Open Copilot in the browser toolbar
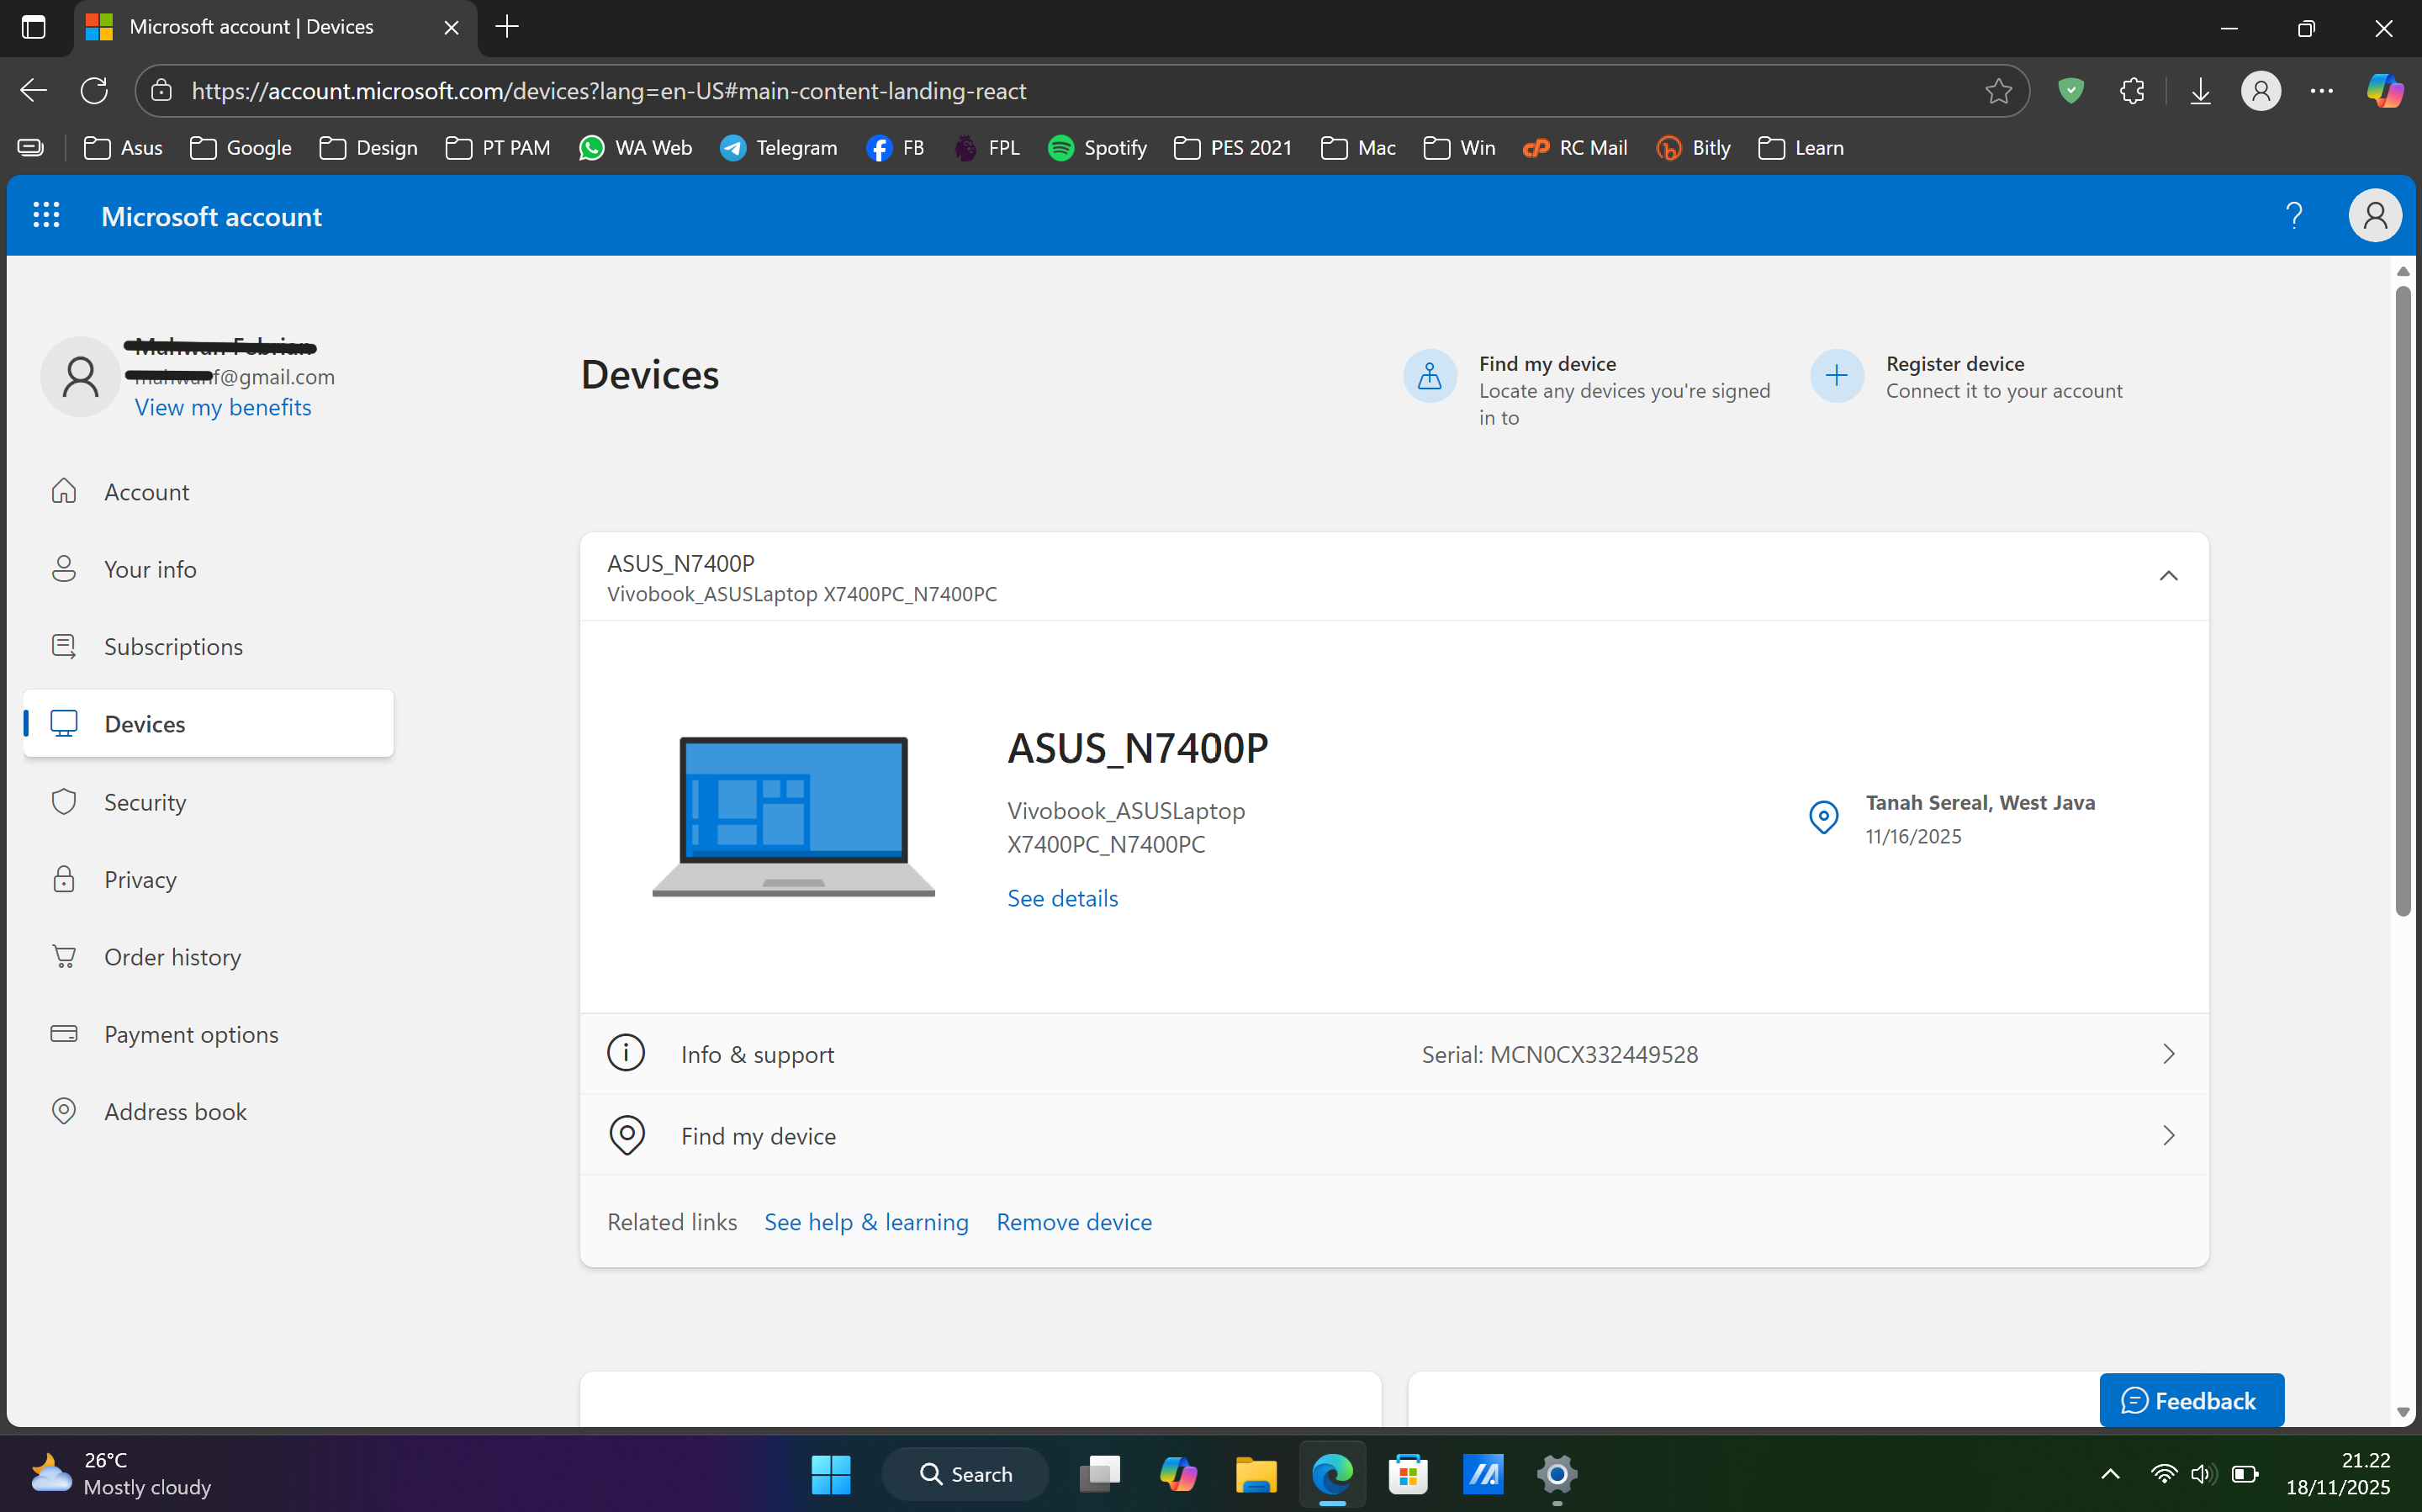Screen dimensions: 2422x1512 [x=2384, y=90]
